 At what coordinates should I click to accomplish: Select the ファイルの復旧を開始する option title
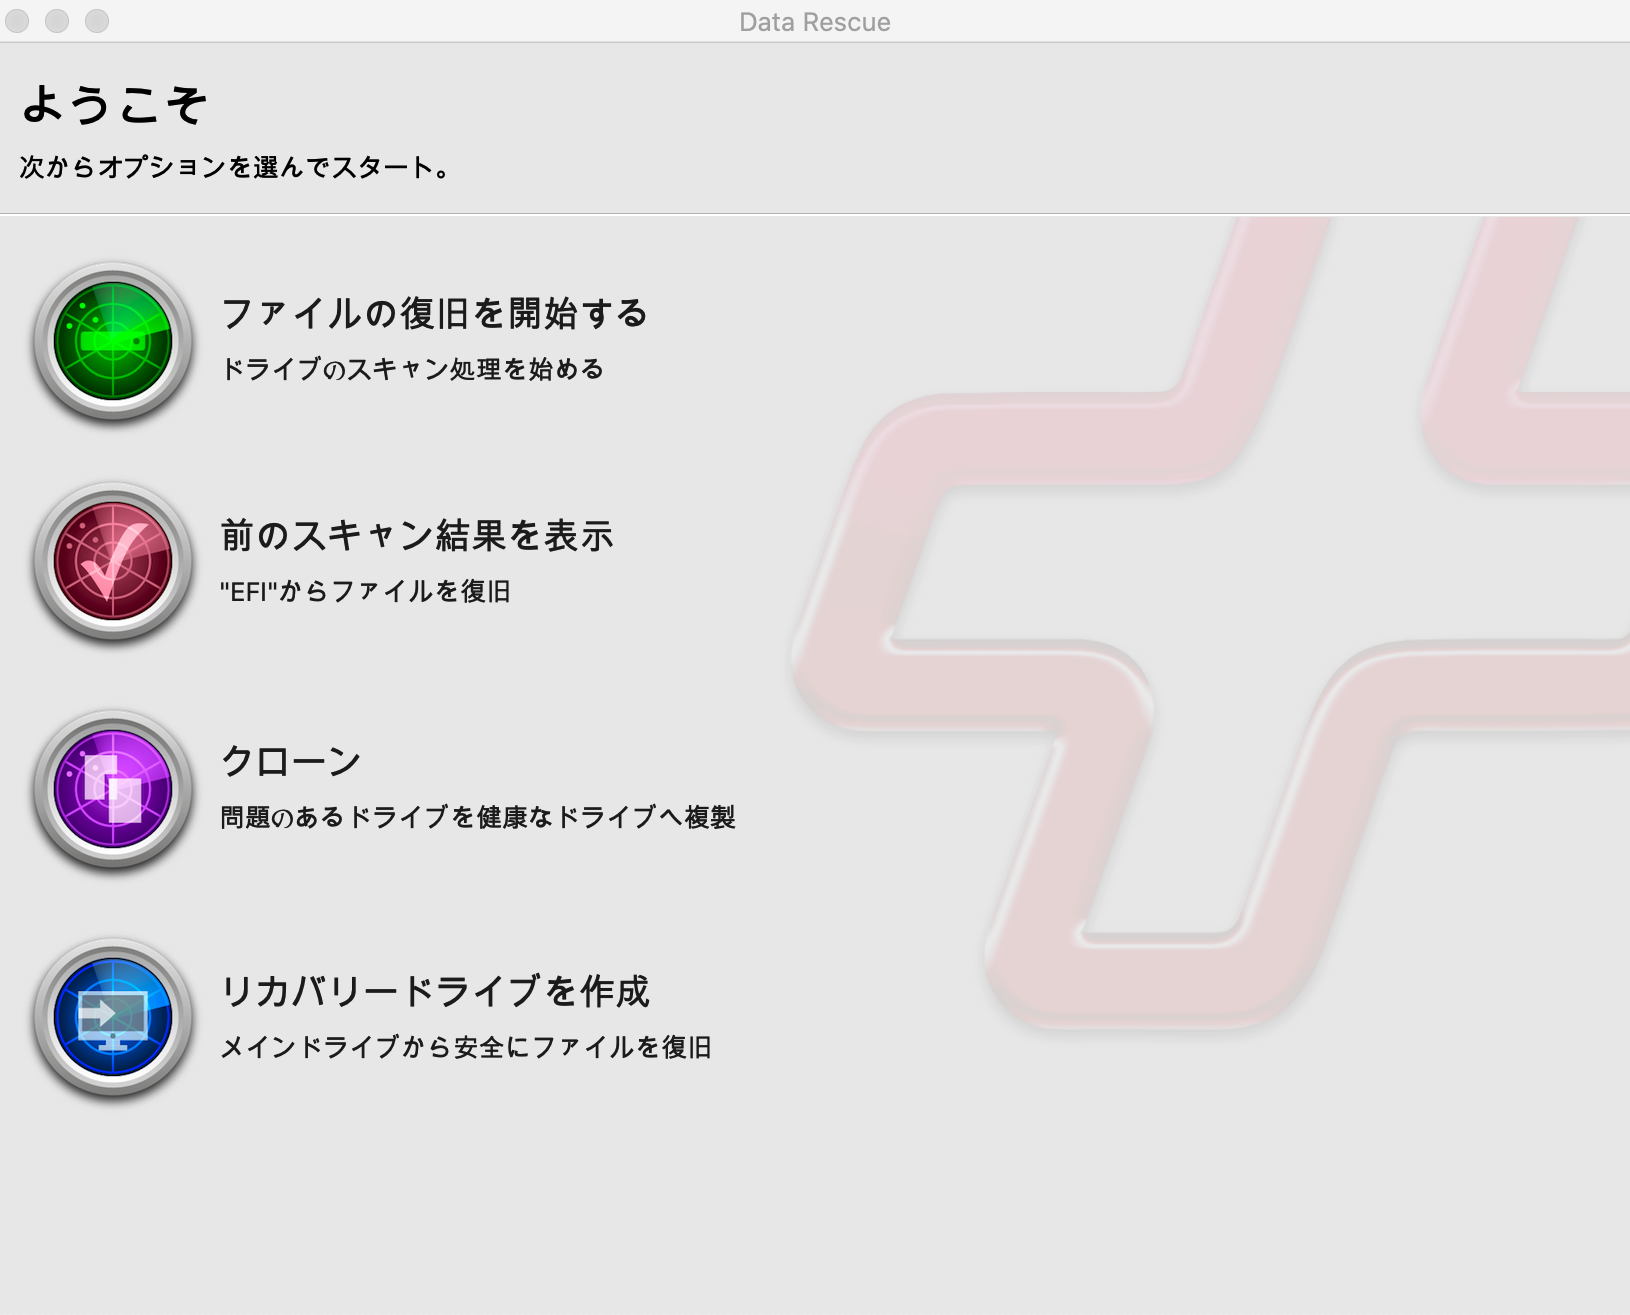point(434,314)
